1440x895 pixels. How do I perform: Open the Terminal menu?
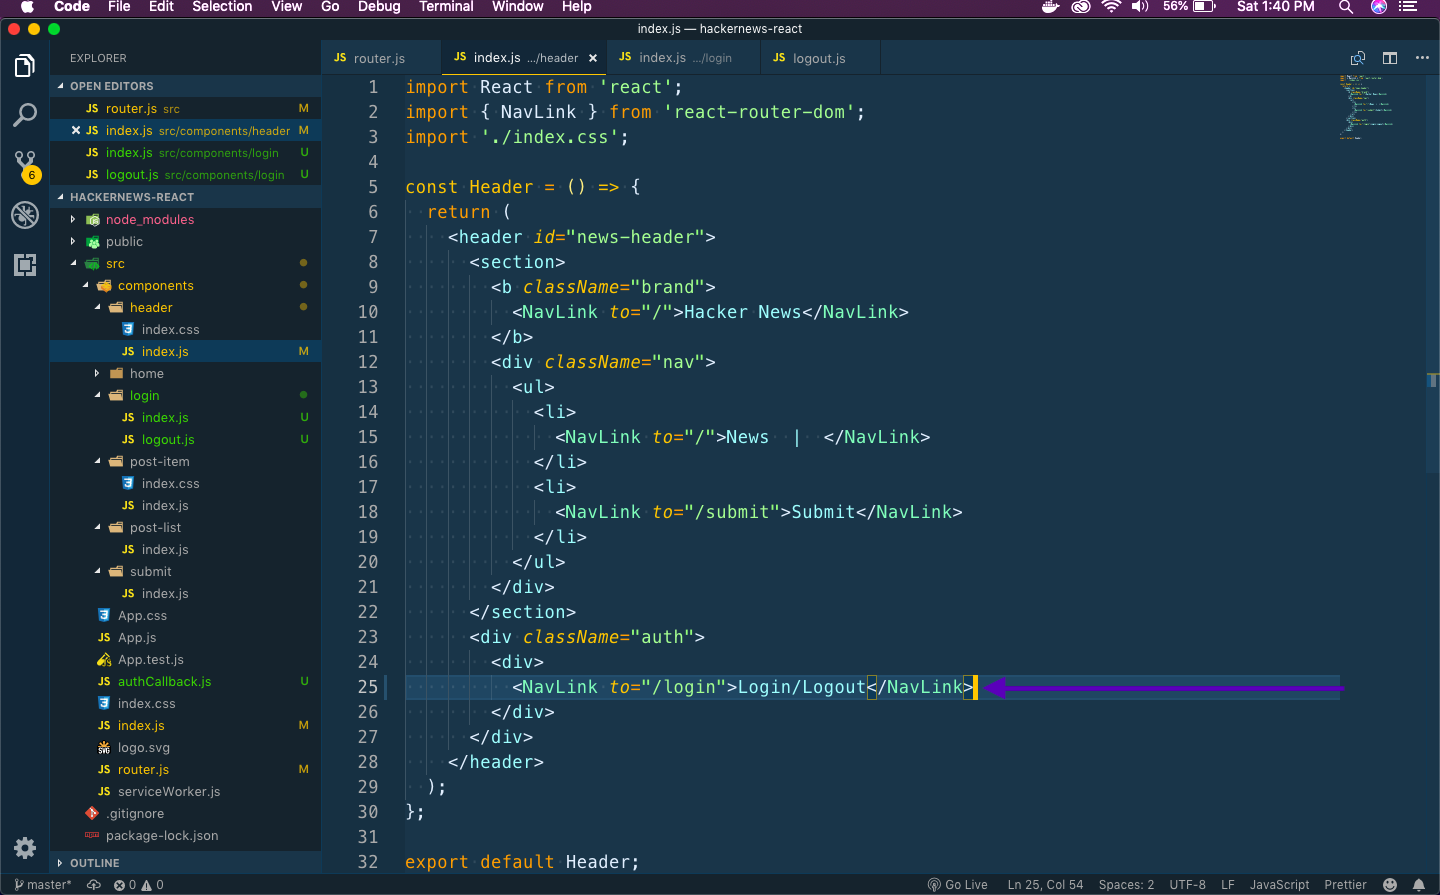[446, 7]
